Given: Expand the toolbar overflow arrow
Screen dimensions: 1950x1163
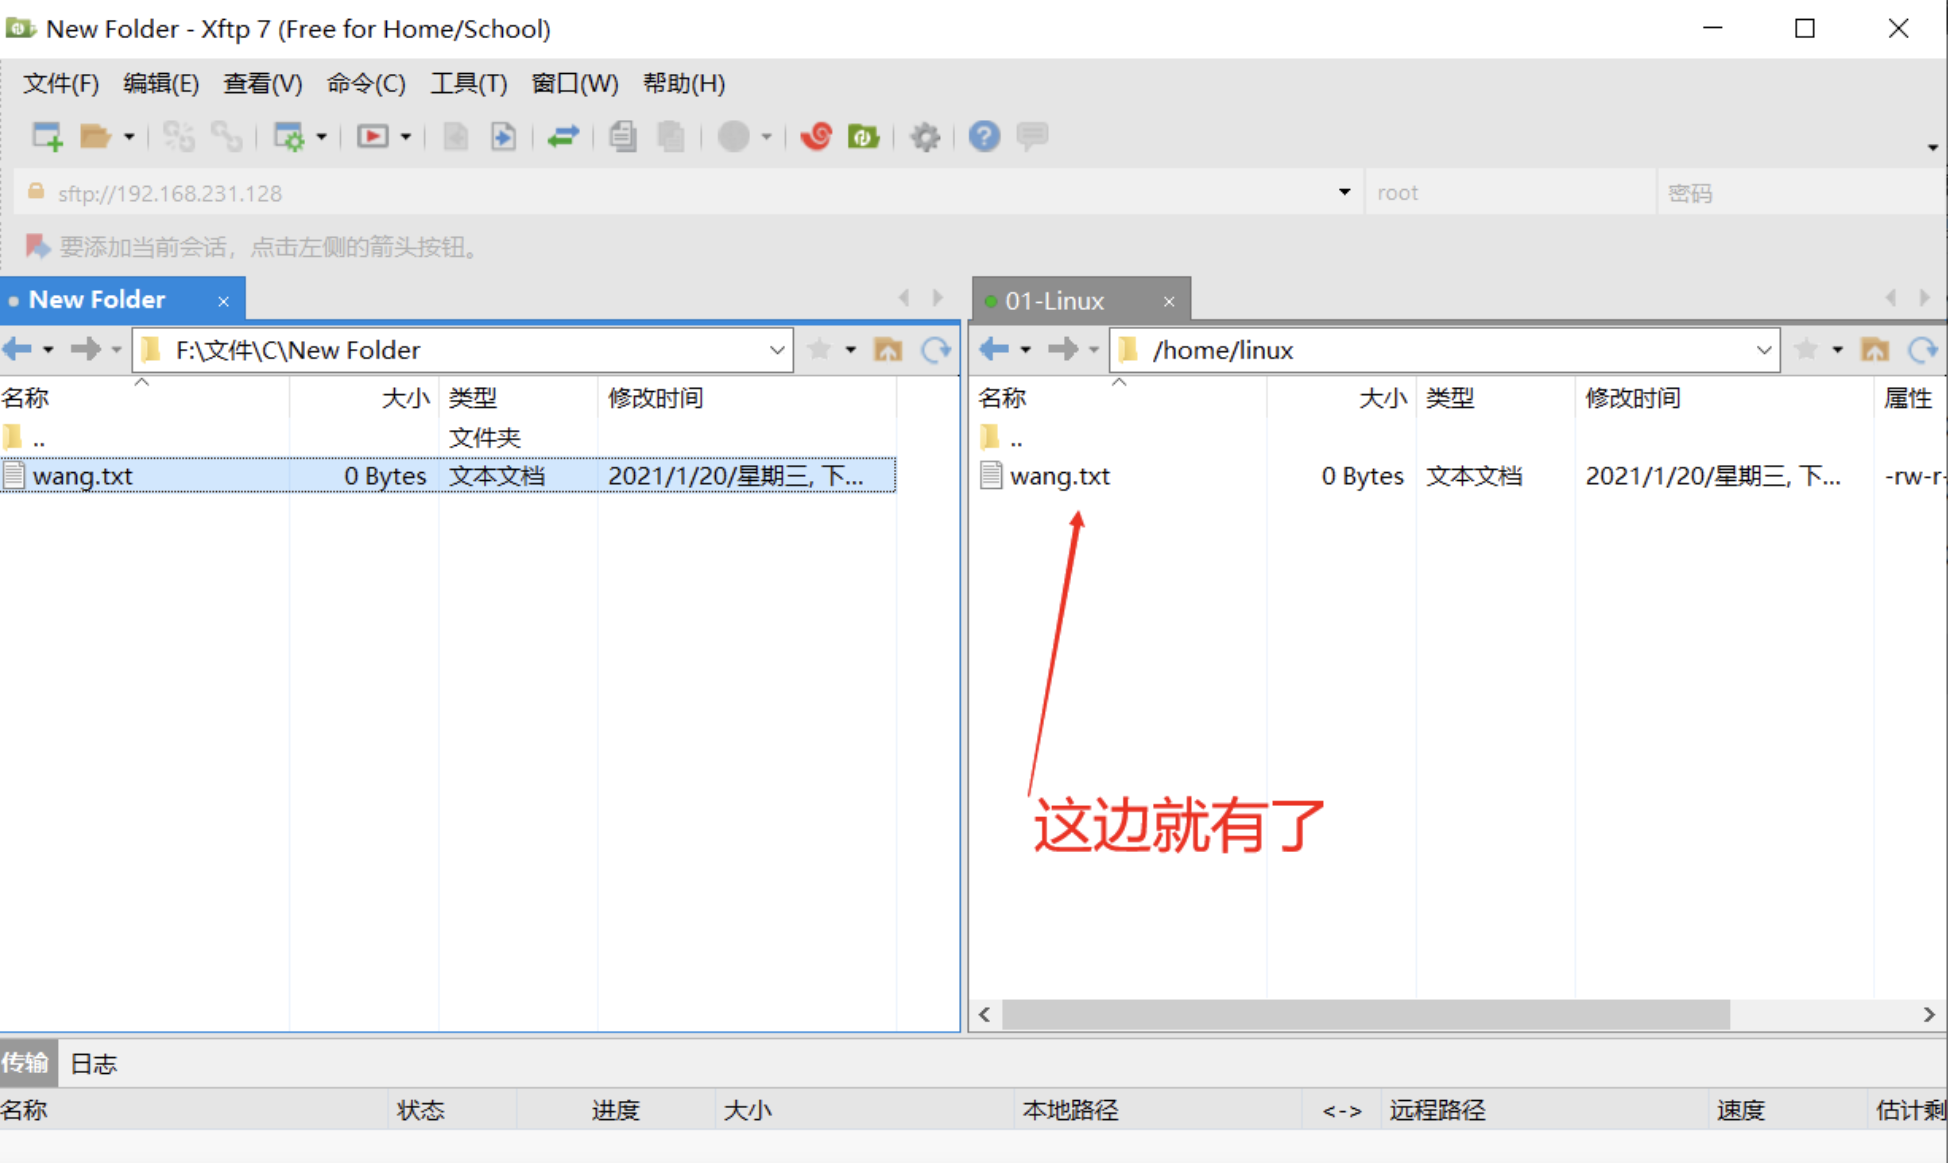Looking at the screenshot, I should pos(1932,147).
